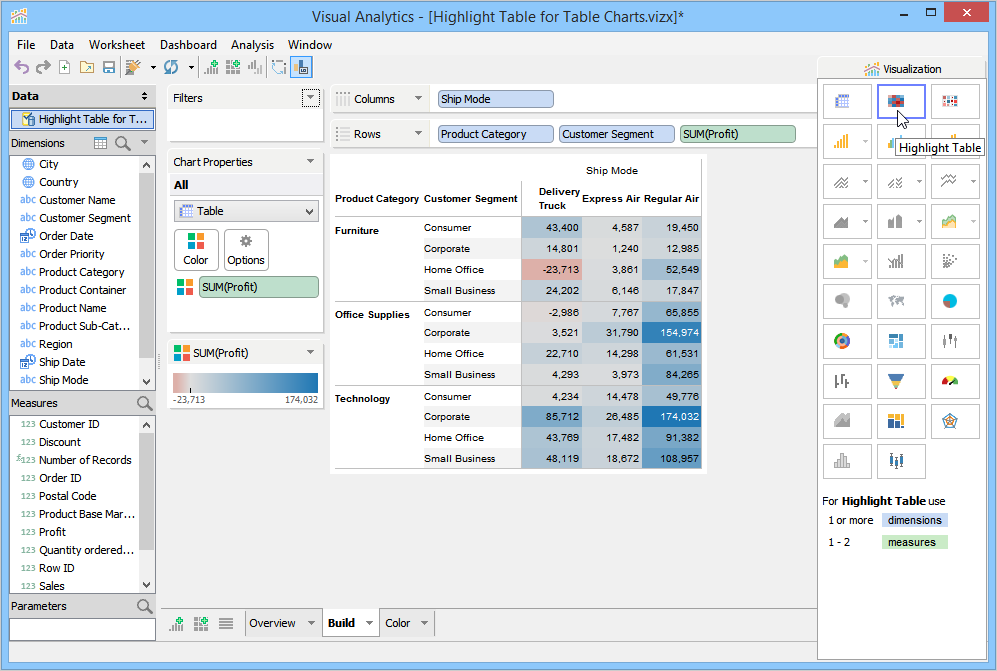Choose the bubble chart visualization
Image resolution: width=997 pixels, height=671 pixels.
pyautogui.click(x=847, y=301)
